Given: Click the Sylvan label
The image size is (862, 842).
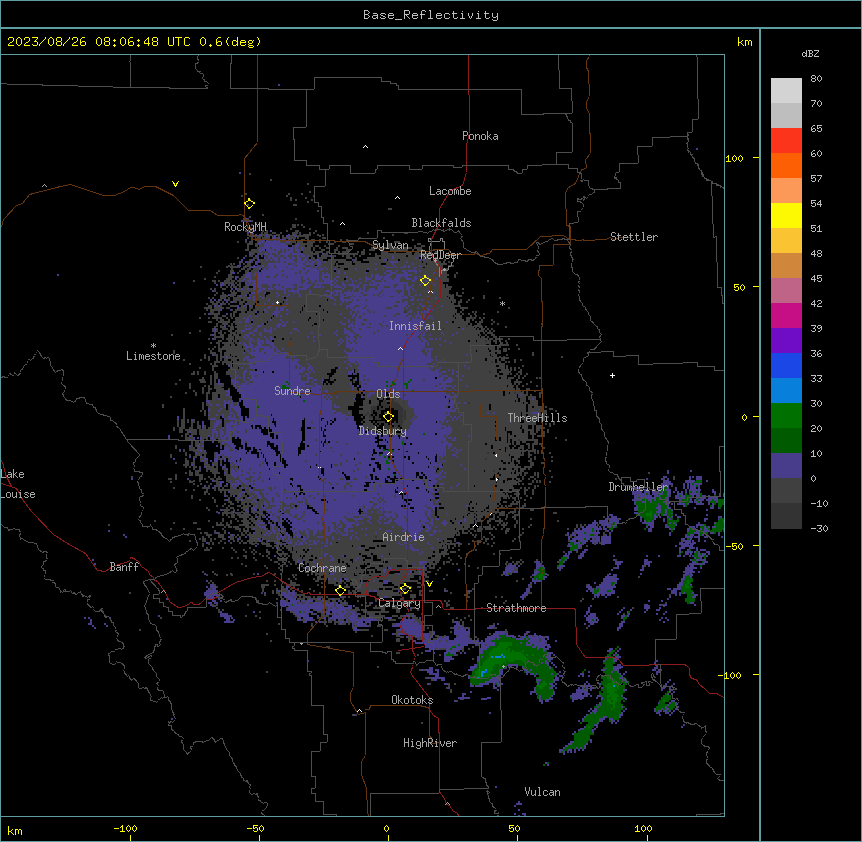Looking at the screenshot, I should pyautogui.click(x=390, y=245).
